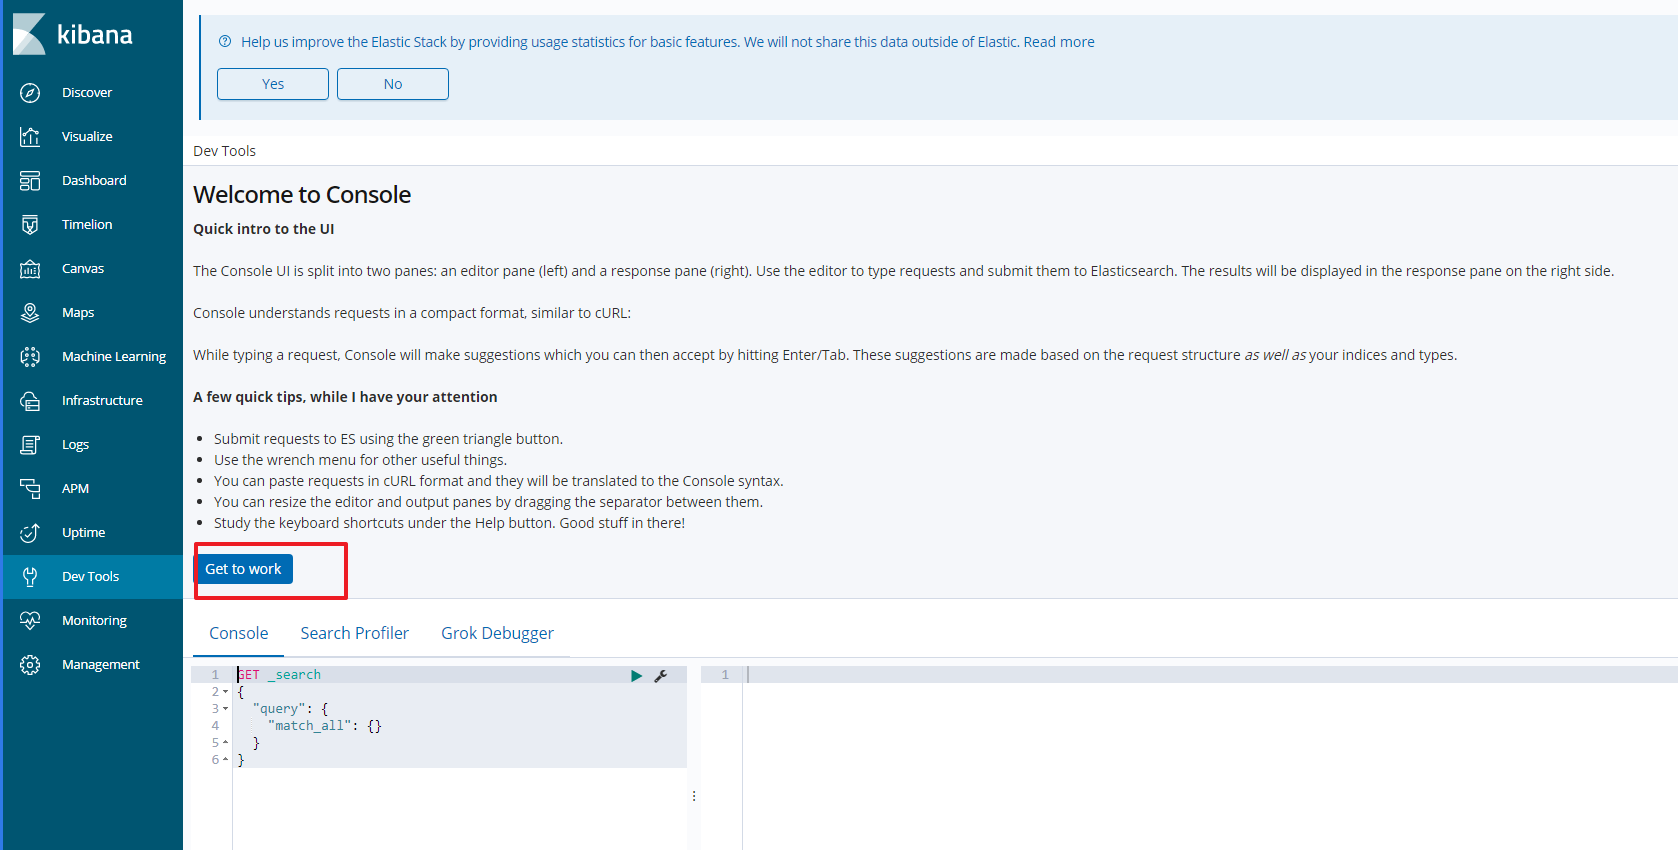Viewport: 1678px width, 850px height.
Task: Run request with green triangle button
Action: click(x=636, y=676)
